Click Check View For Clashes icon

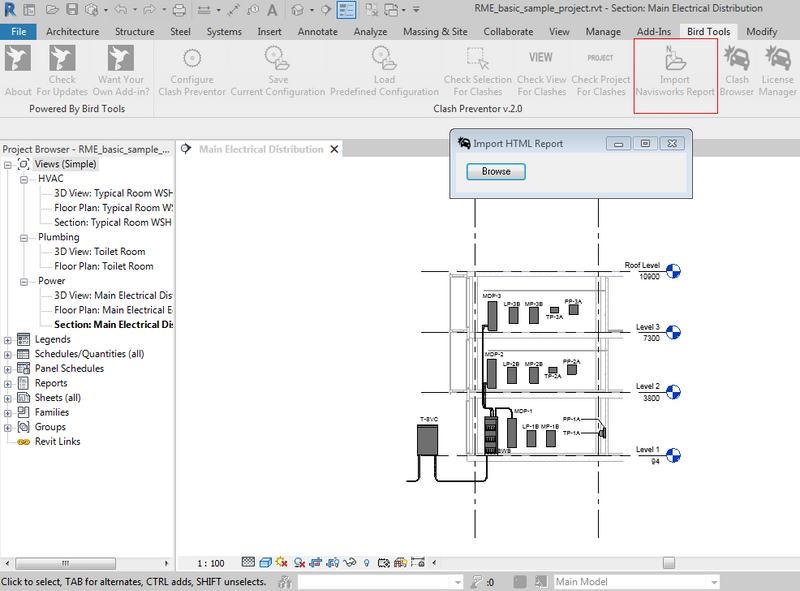541,58
